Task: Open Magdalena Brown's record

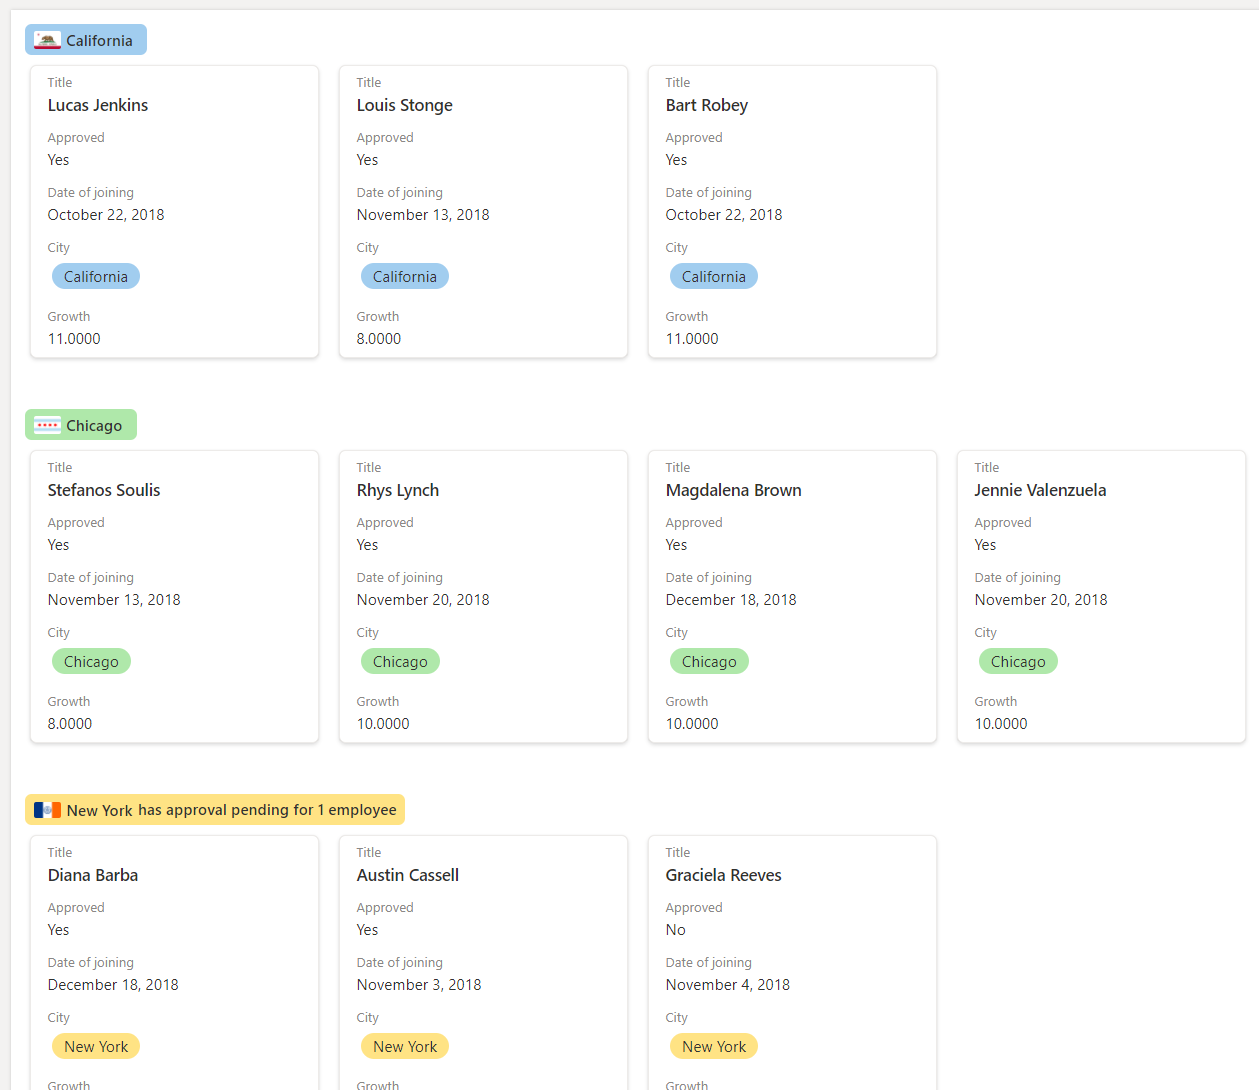Action: [x=733, y=489]
